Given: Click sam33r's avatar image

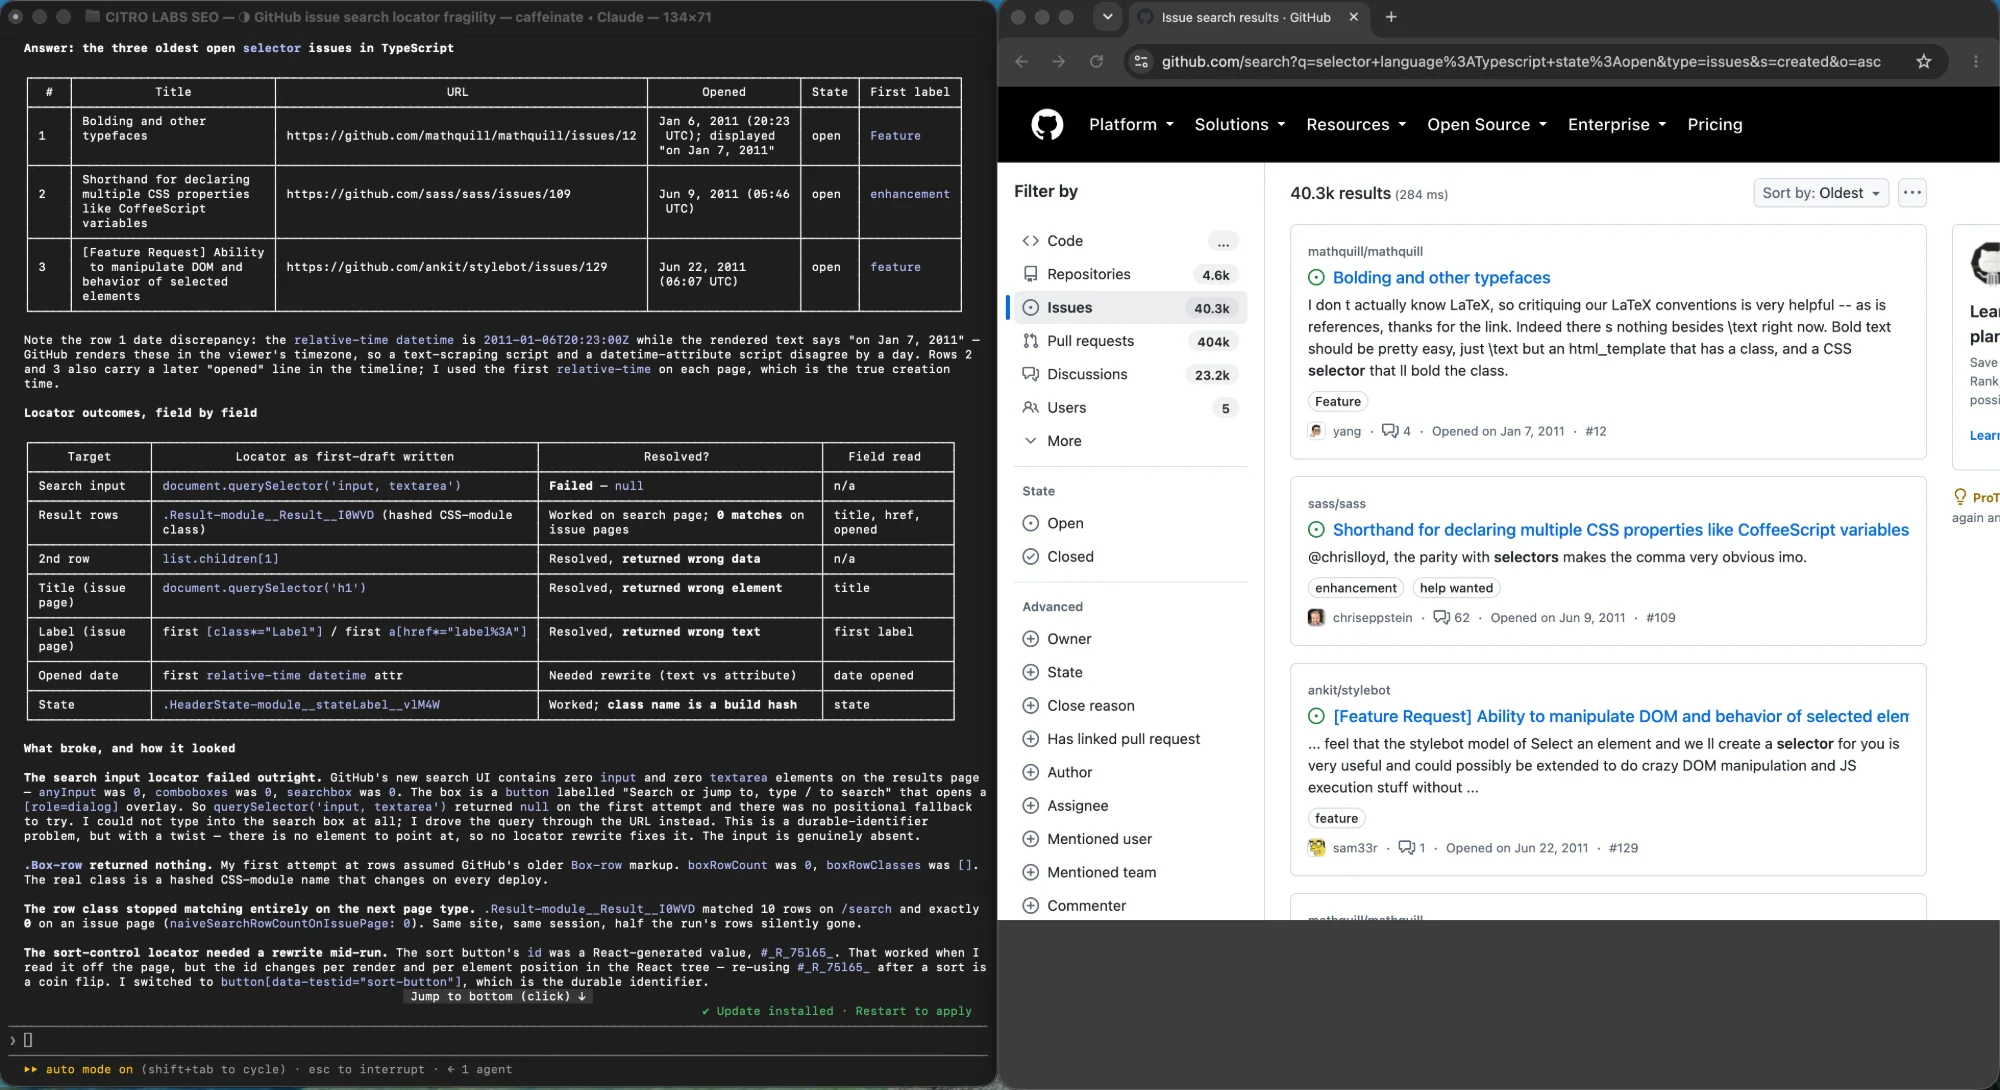Looking at the screenshot, I should pyautogui.click(x=1316, y=848).
